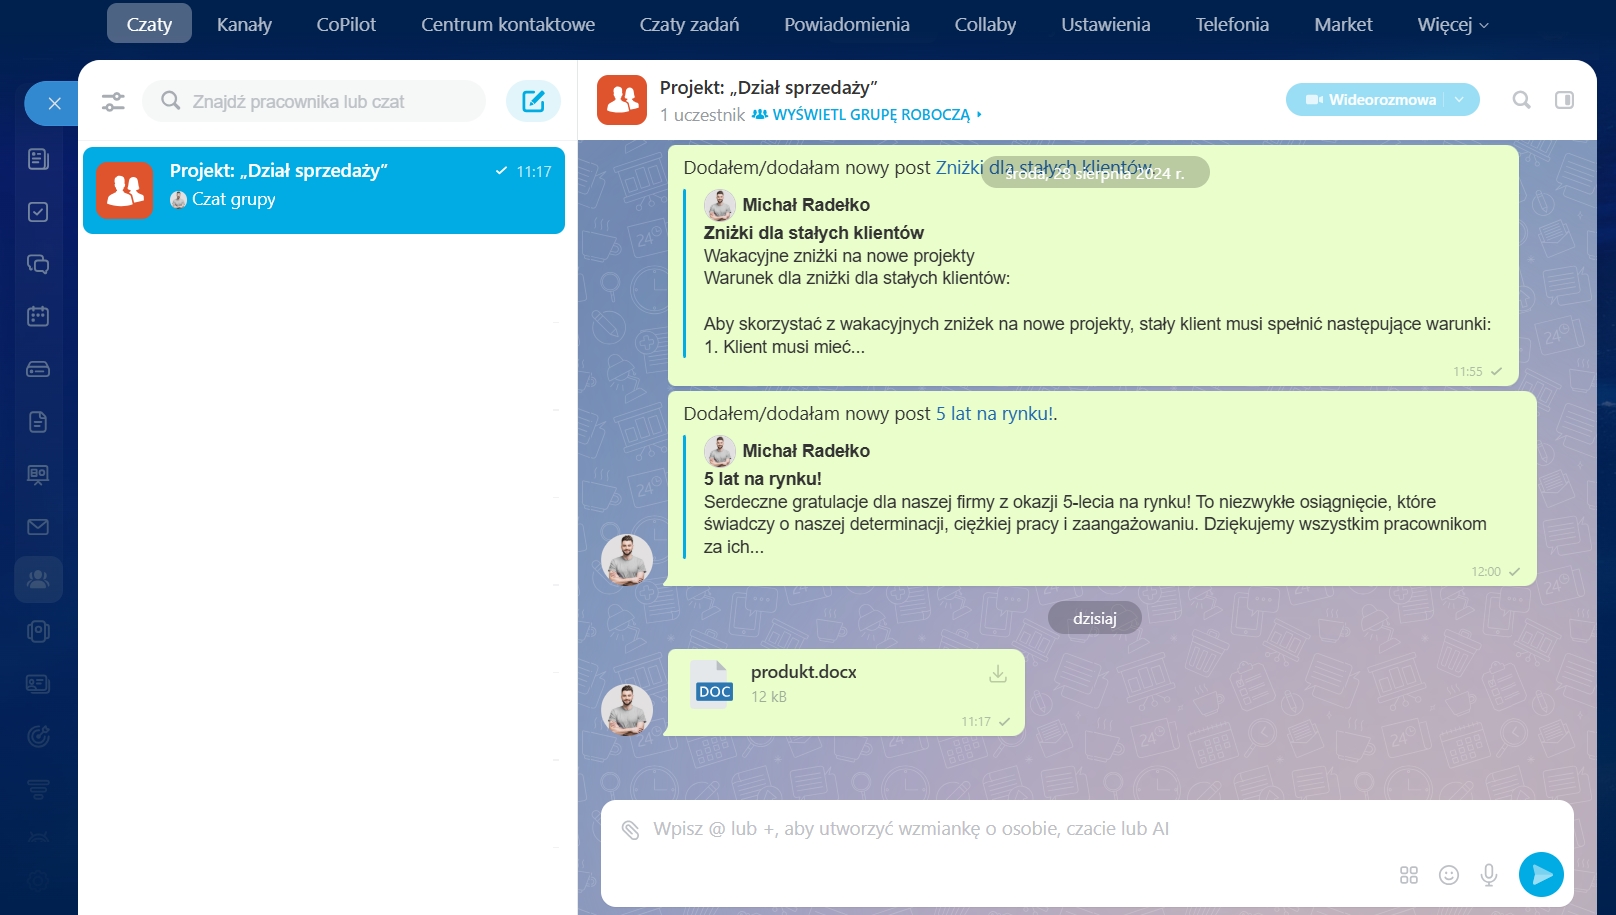The height and width of the screenshot is (915, 1616).
Task: Click Michał Radełko's avatar beside the 5 lat post
Action: tap(626, 560)
